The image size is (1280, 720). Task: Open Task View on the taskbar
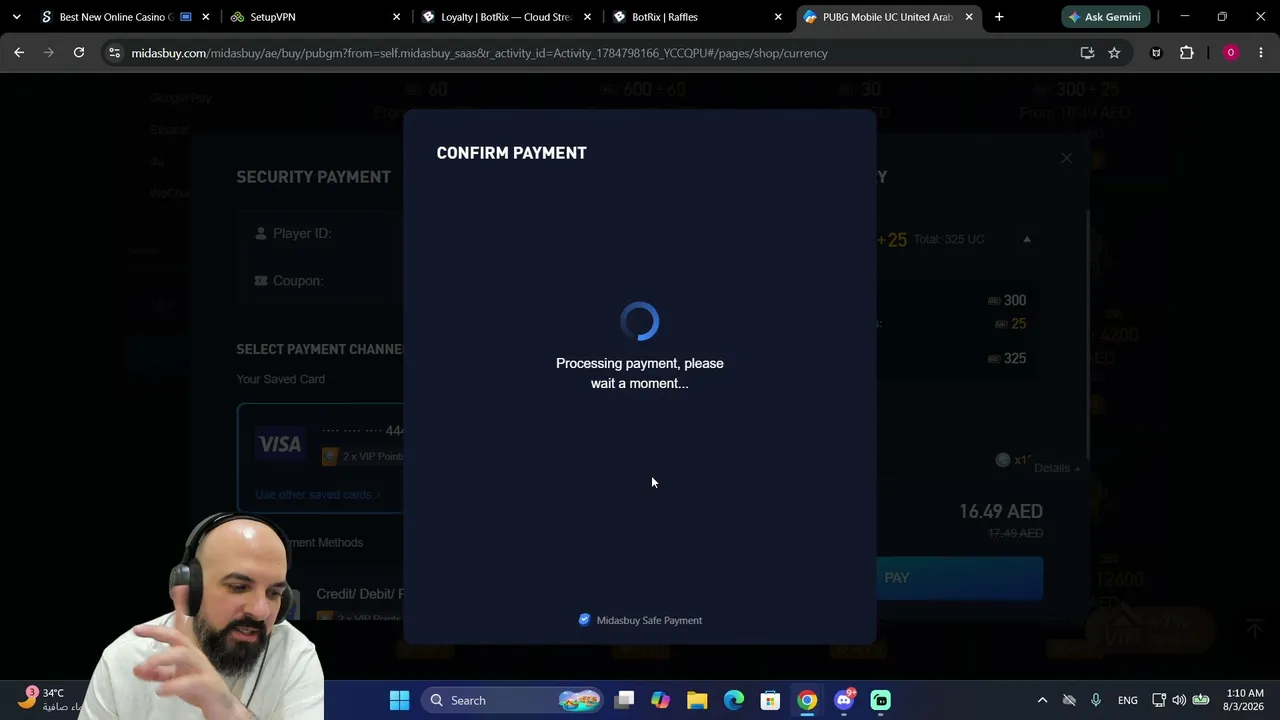pyautogui.click(x=624, y=700)
